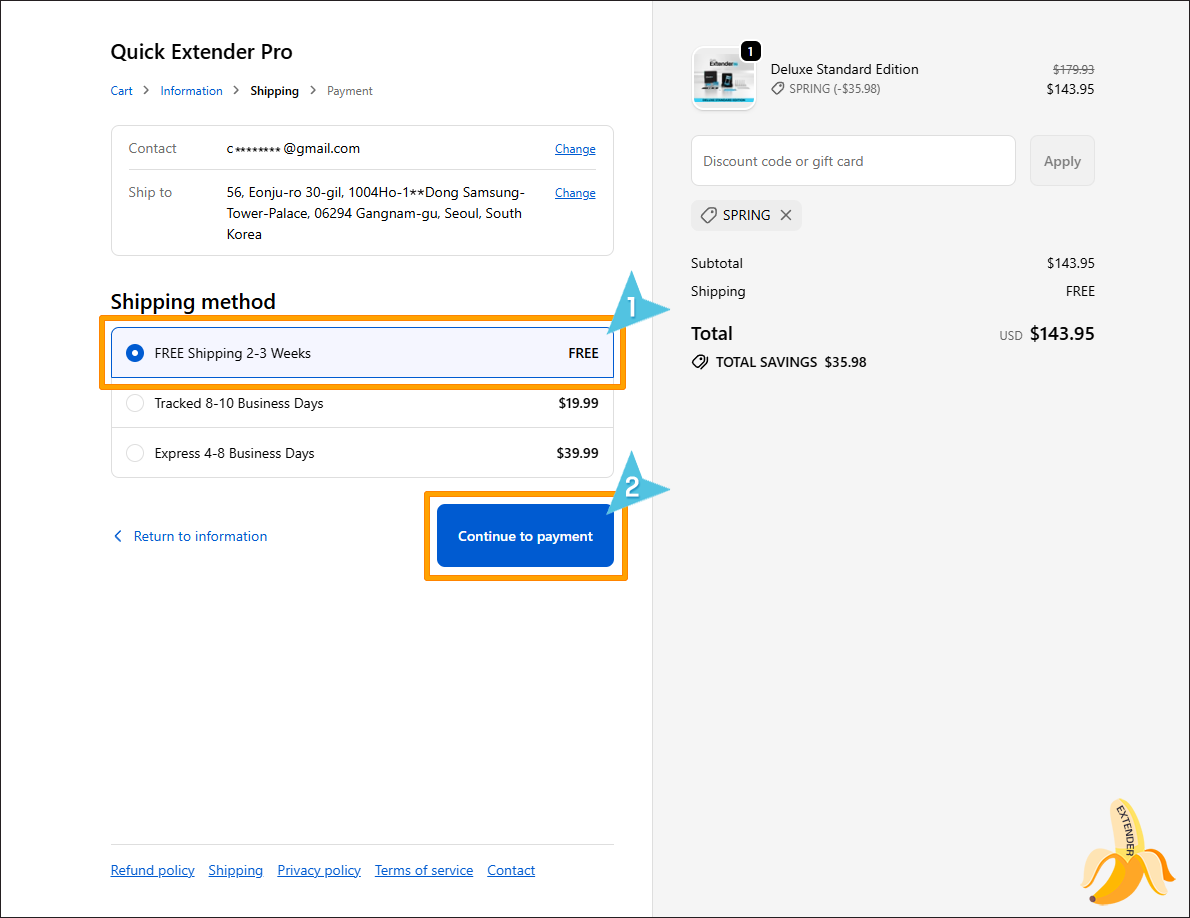Click the Deluxe Standard Edition product thumbnail
Image resolution: width=1190 pixels, height=918 pixels.
723,78
